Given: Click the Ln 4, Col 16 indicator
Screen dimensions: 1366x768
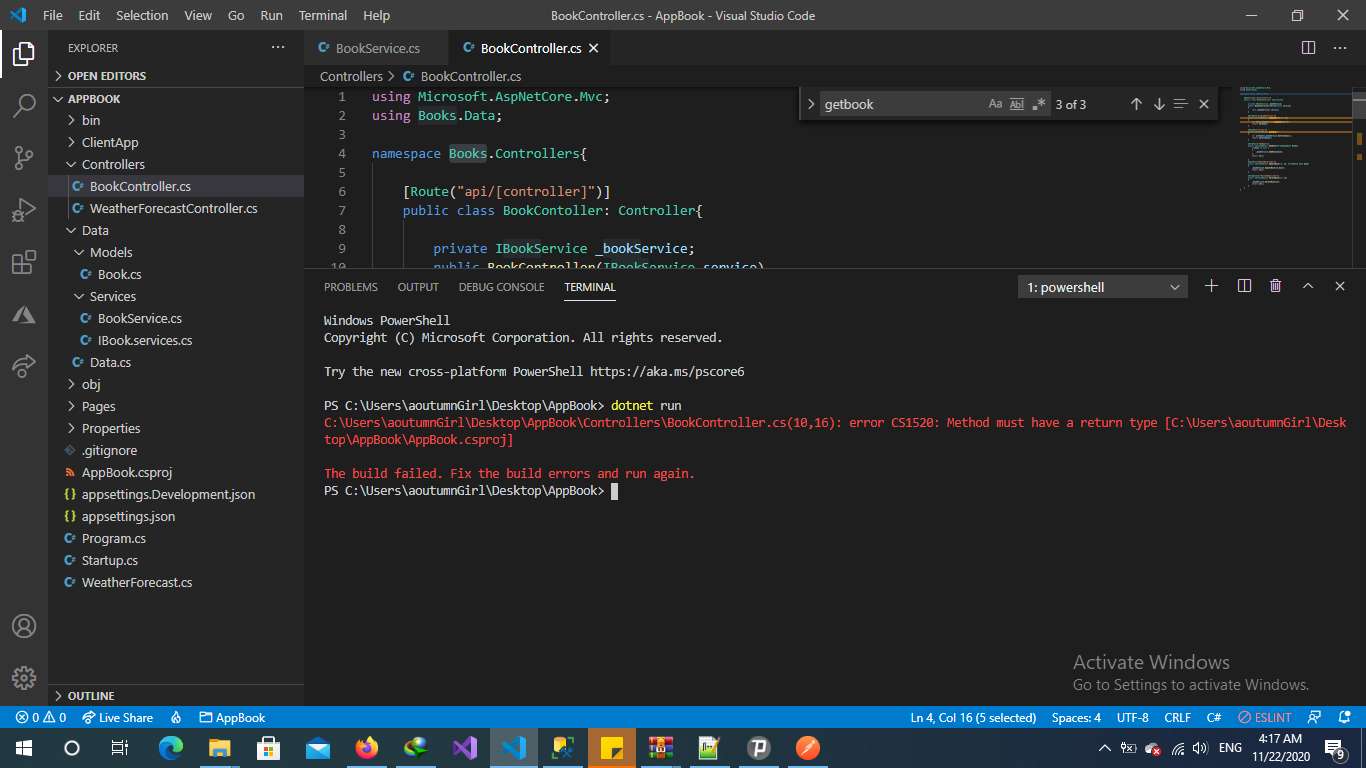Looking at the screenshot, I should point(971,717).
